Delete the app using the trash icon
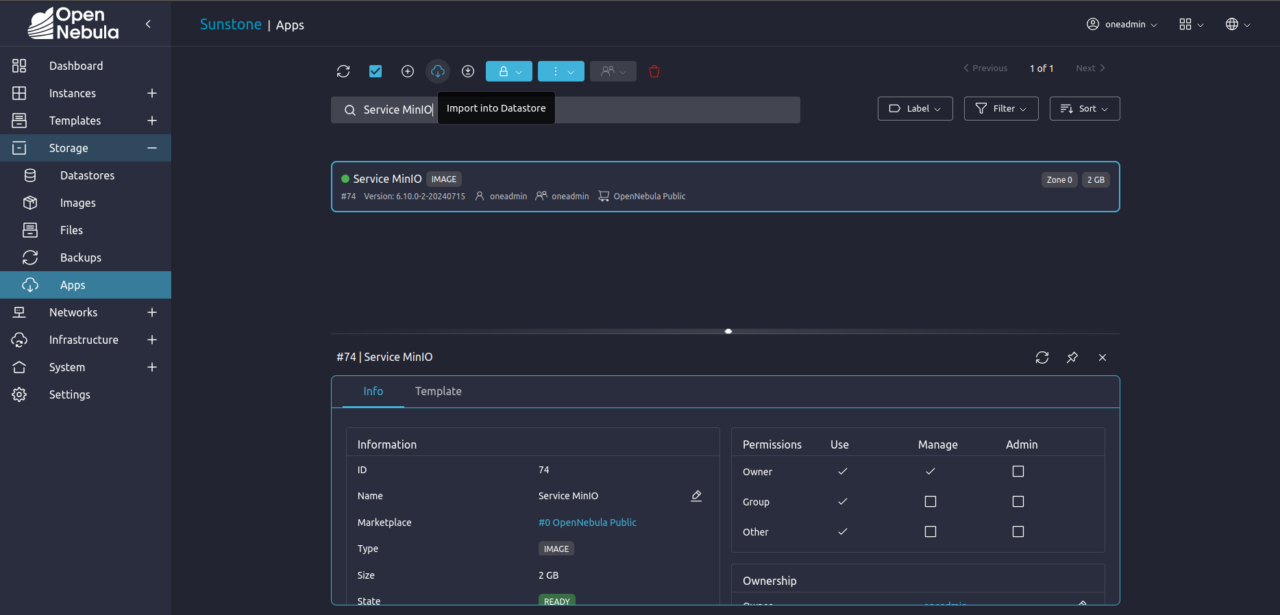The image size is (1280, 615). tap(654, 71)
